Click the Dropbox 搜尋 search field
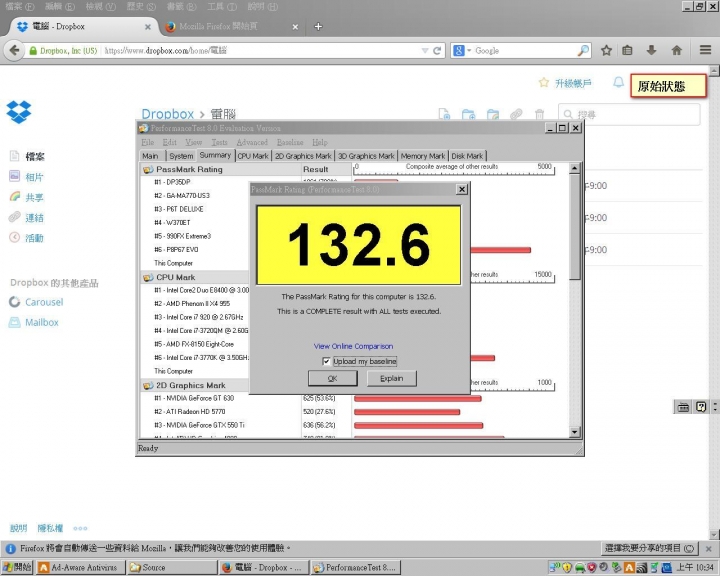 click(x=629, y=114)
